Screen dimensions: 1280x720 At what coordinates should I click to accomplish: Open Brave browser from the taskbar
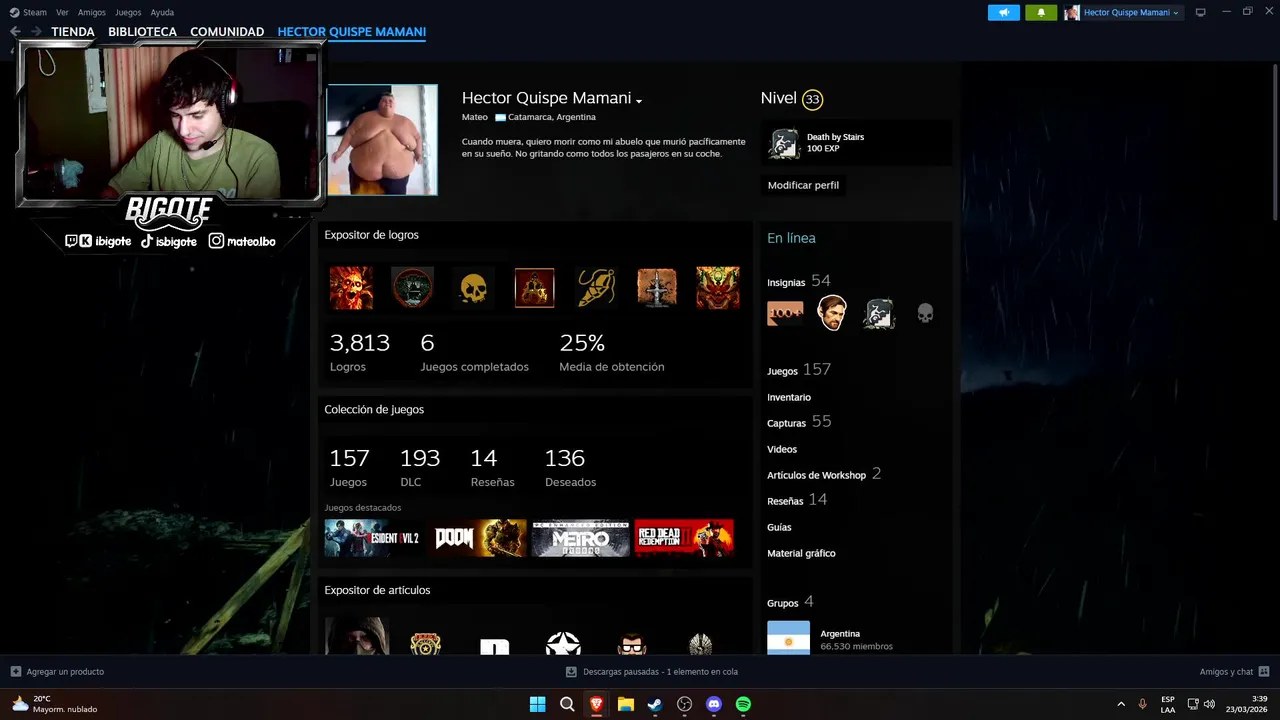pos(597,704)
